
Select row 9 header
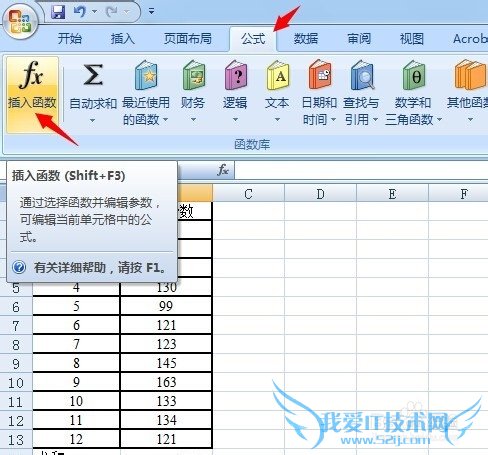click(x=16, y=363)
